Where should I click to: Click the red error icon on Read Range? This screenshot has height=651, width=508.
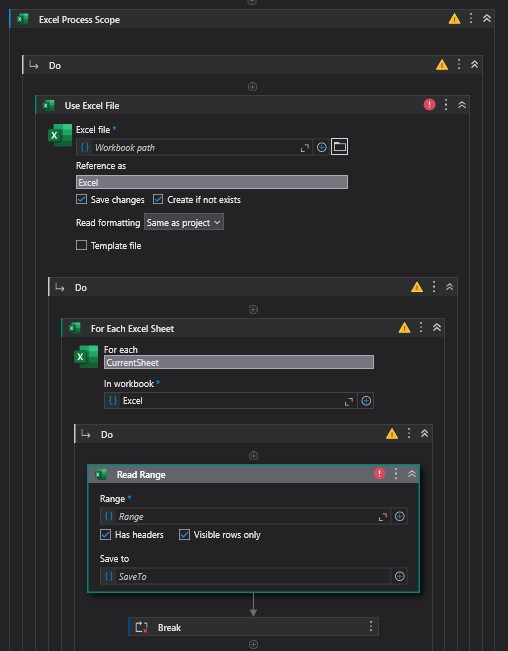(x=379, y=474)
